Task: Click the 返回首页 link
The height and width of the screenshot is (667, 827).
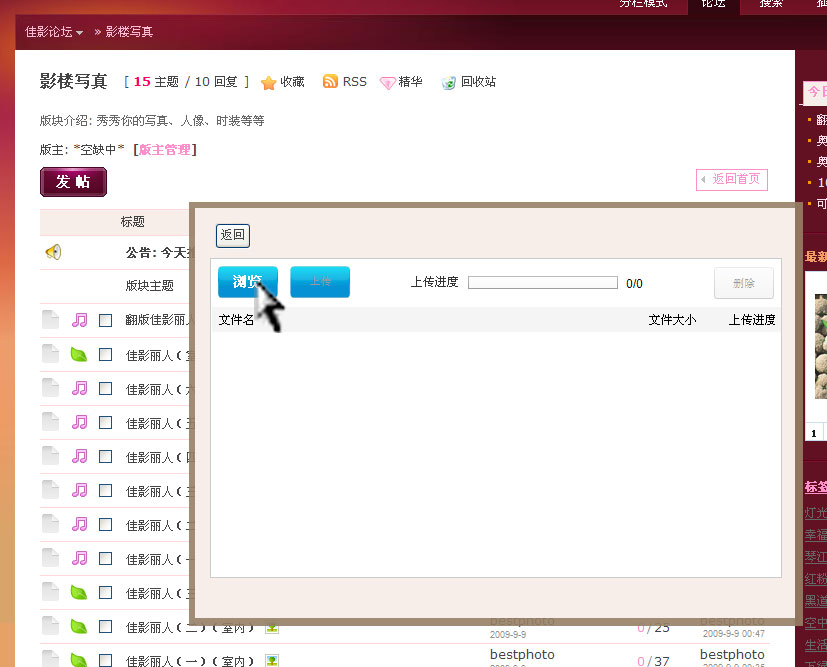Action: tap(731, 180)
